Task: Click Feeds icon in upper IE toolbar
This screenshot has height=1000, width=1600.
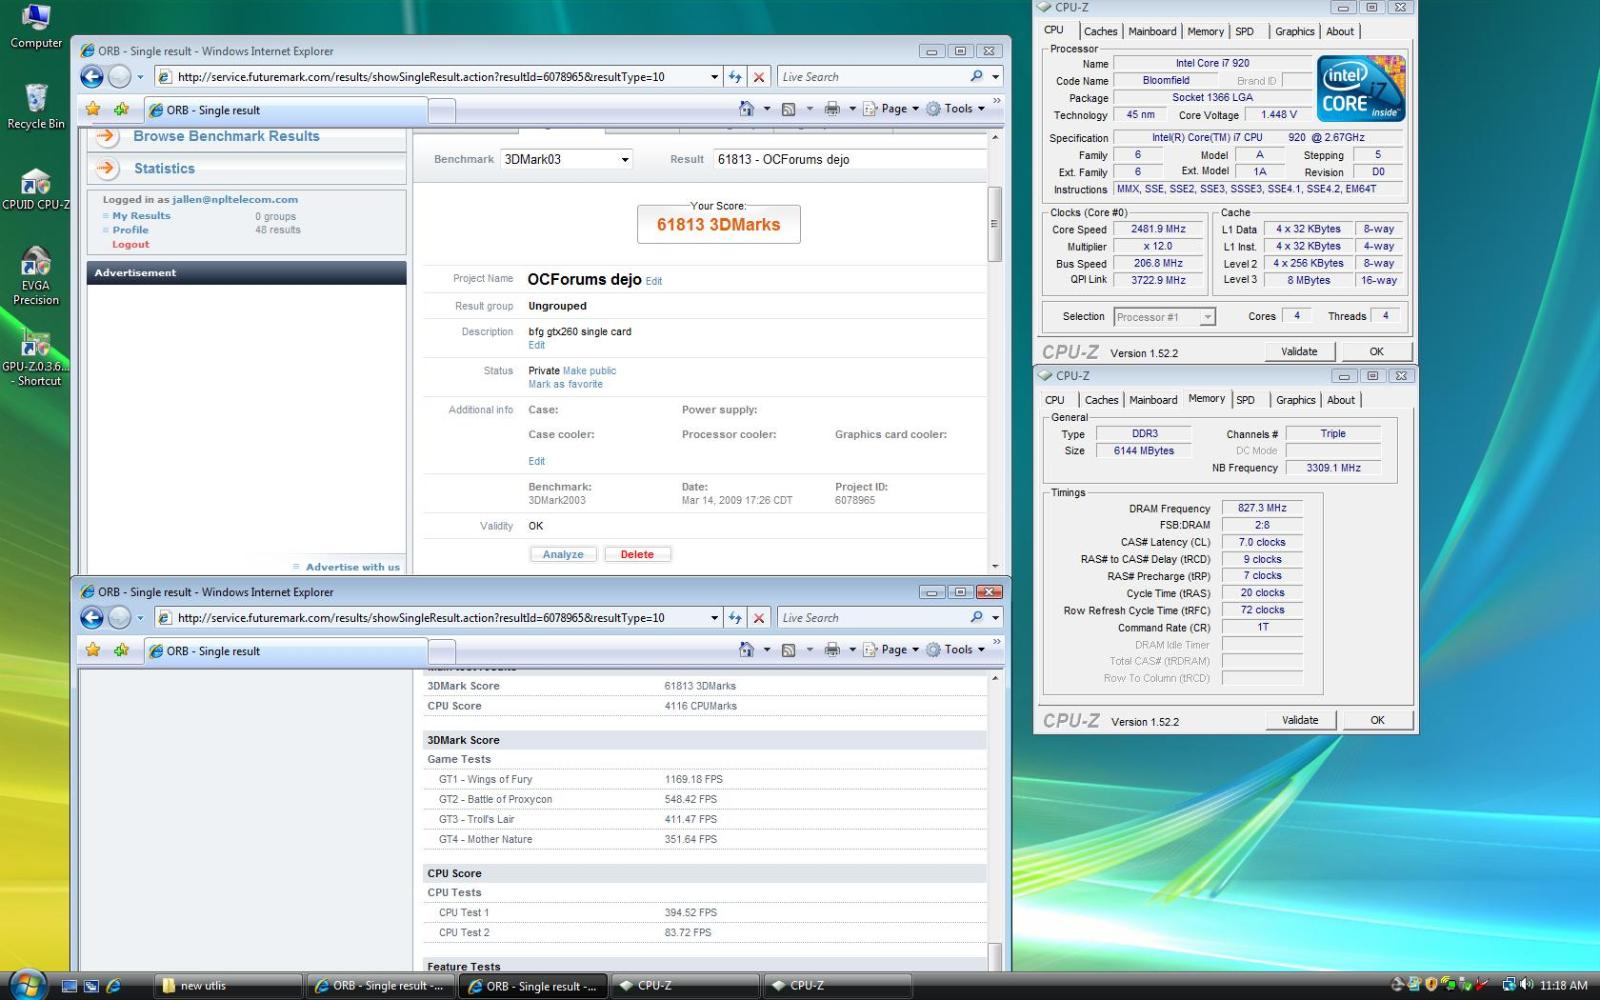Action: [x=788, y=109]
